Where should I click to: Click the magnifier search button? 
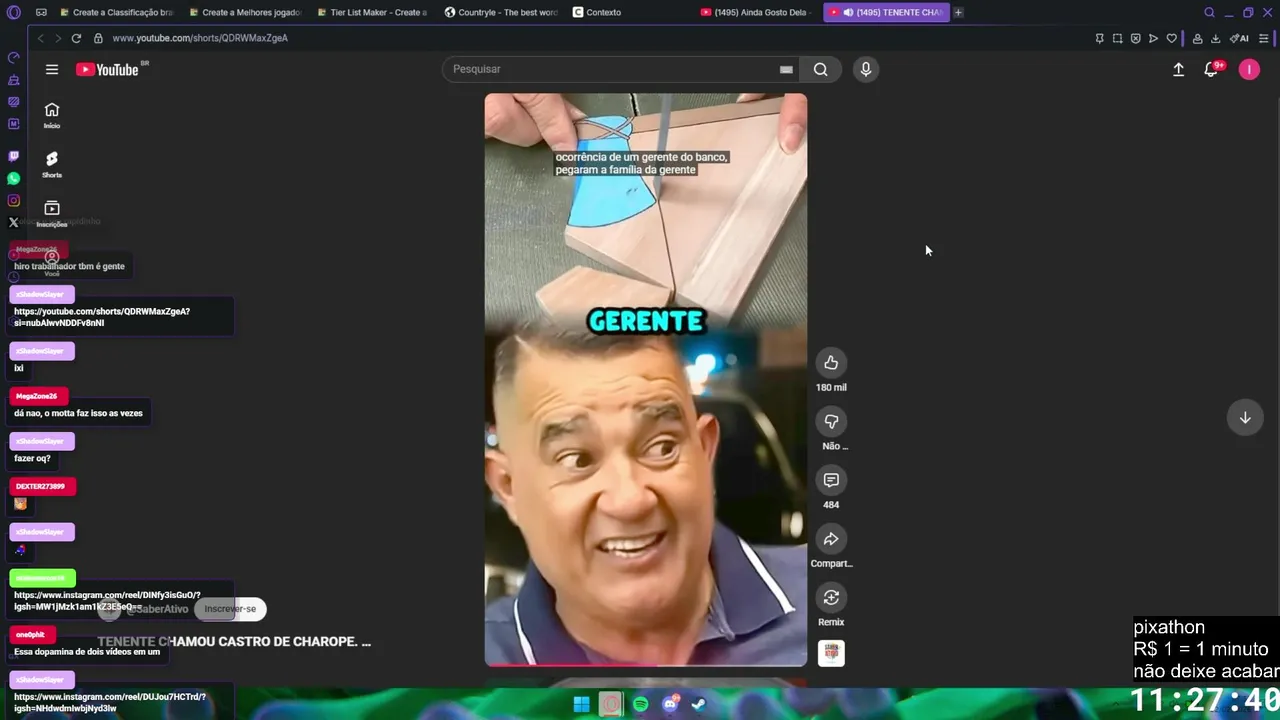coord(820,69)
